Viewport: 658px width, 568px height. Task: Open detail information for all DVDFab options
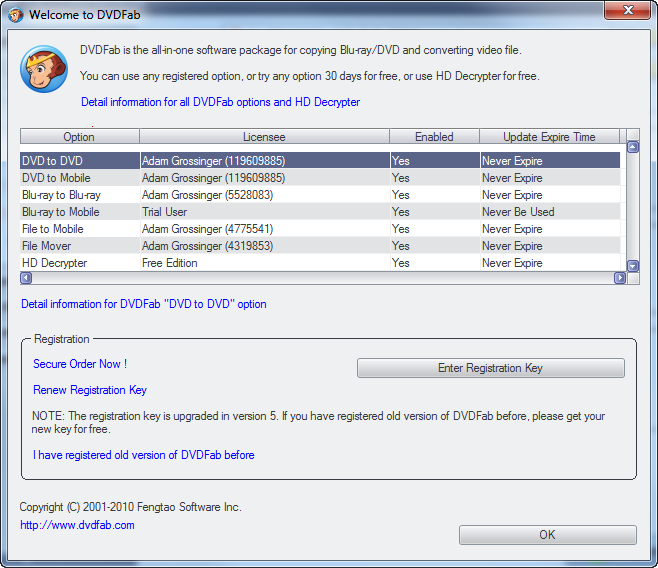[220, 102]
